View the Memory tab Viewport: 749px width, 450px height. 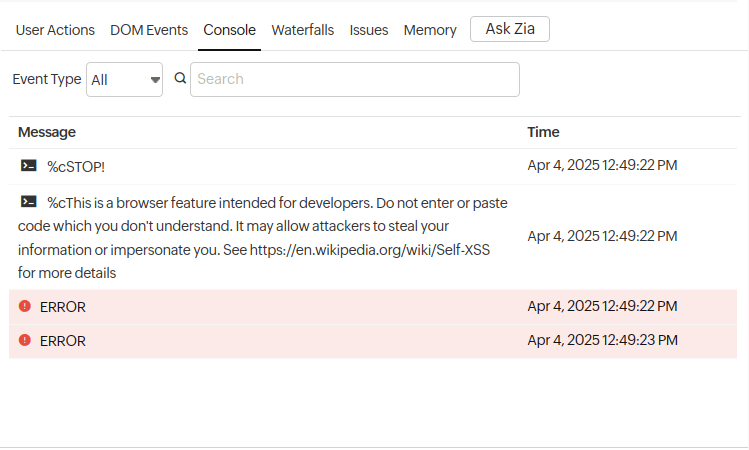(x=430, y=30)
